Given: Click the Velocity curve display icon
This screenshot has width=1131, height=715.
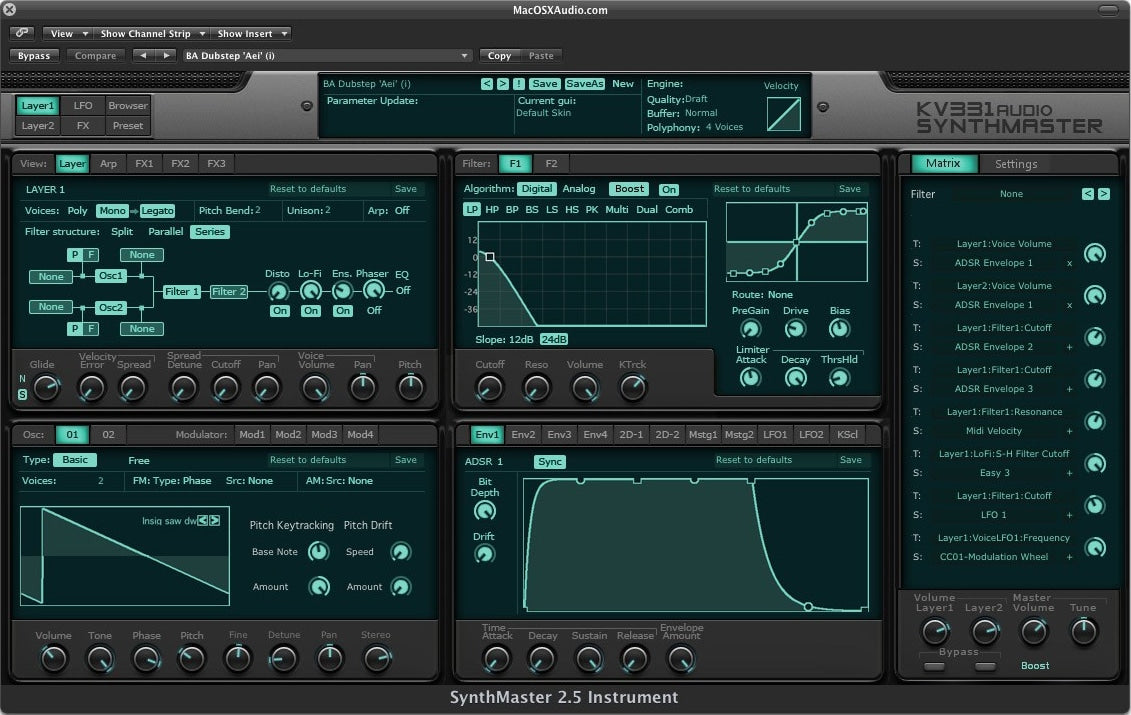Looking at the screenshot, I should tap(783, 113).
